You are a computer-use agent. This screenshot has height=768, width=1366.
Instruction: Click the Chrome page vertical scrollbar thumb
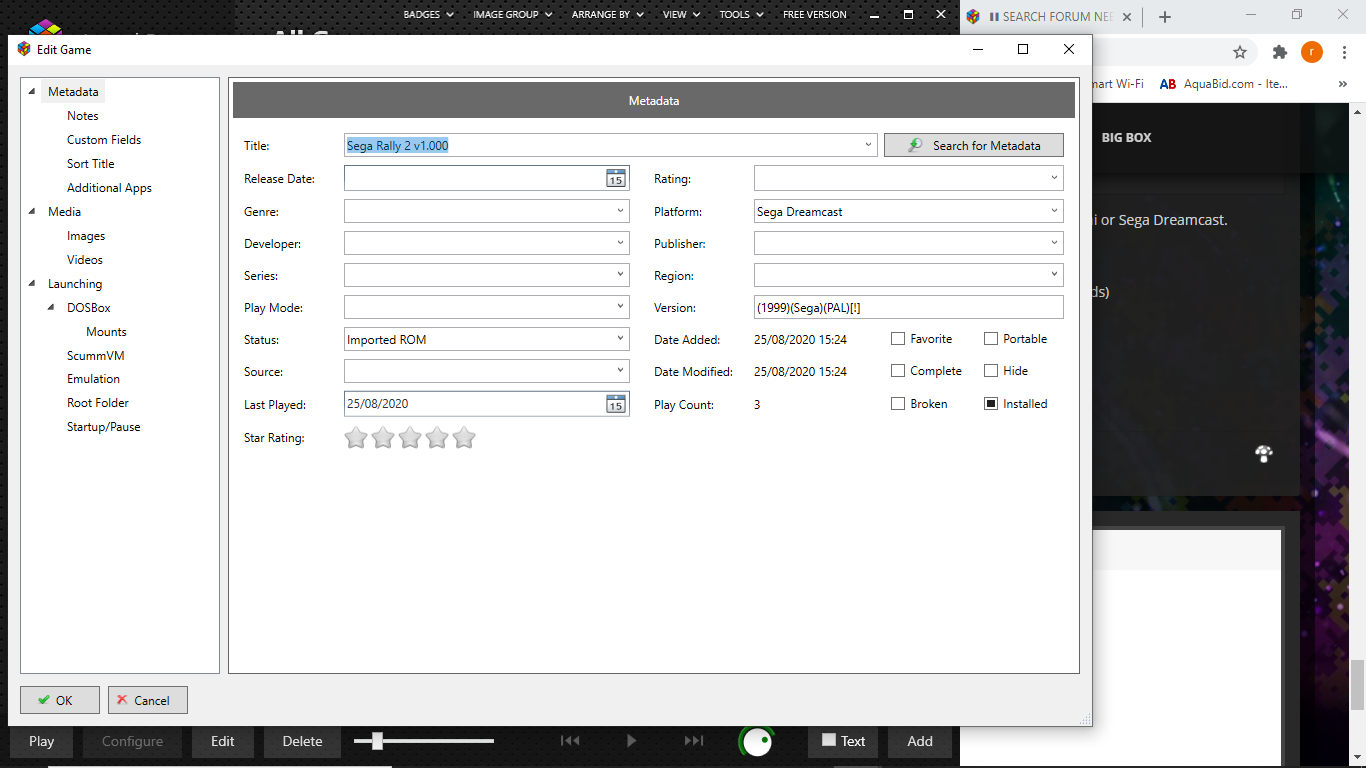[x=1358, y=684]
